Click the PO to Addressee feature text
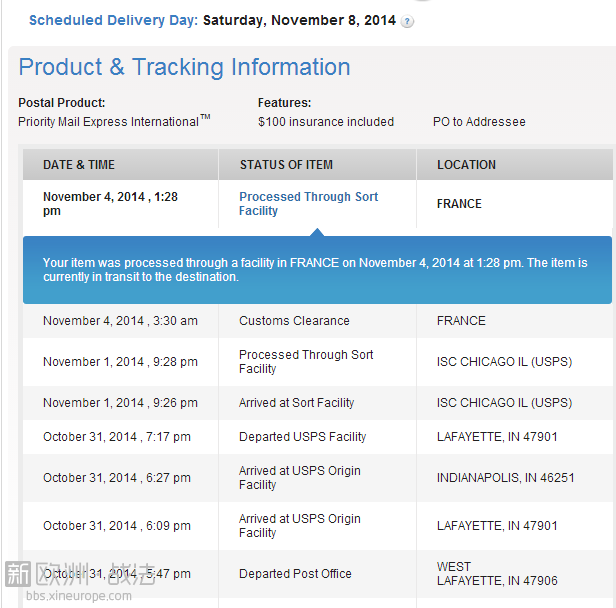 point(479,122)
